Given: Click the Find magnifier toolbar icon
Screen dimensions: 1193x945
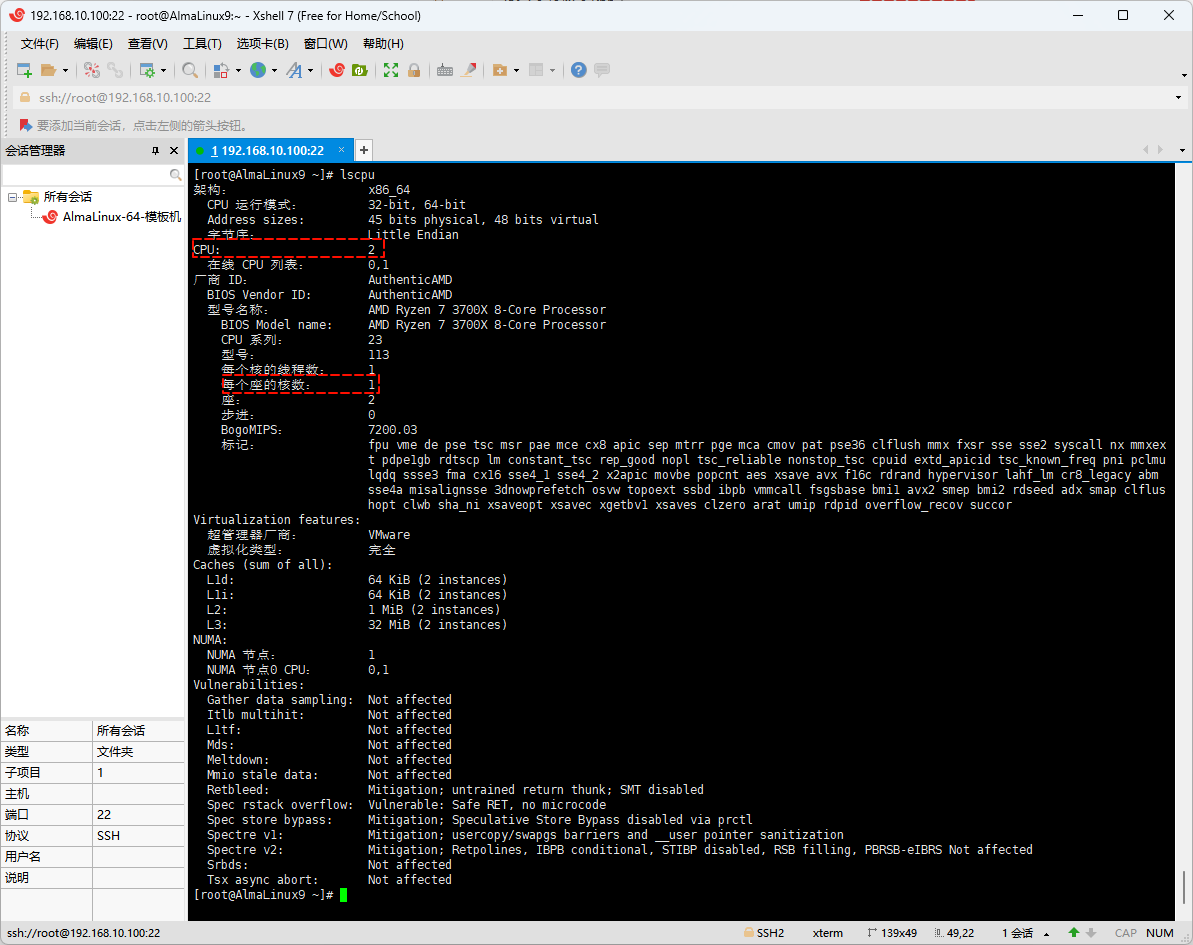Looking at the screenshot, I should click(x=189, y=70).
